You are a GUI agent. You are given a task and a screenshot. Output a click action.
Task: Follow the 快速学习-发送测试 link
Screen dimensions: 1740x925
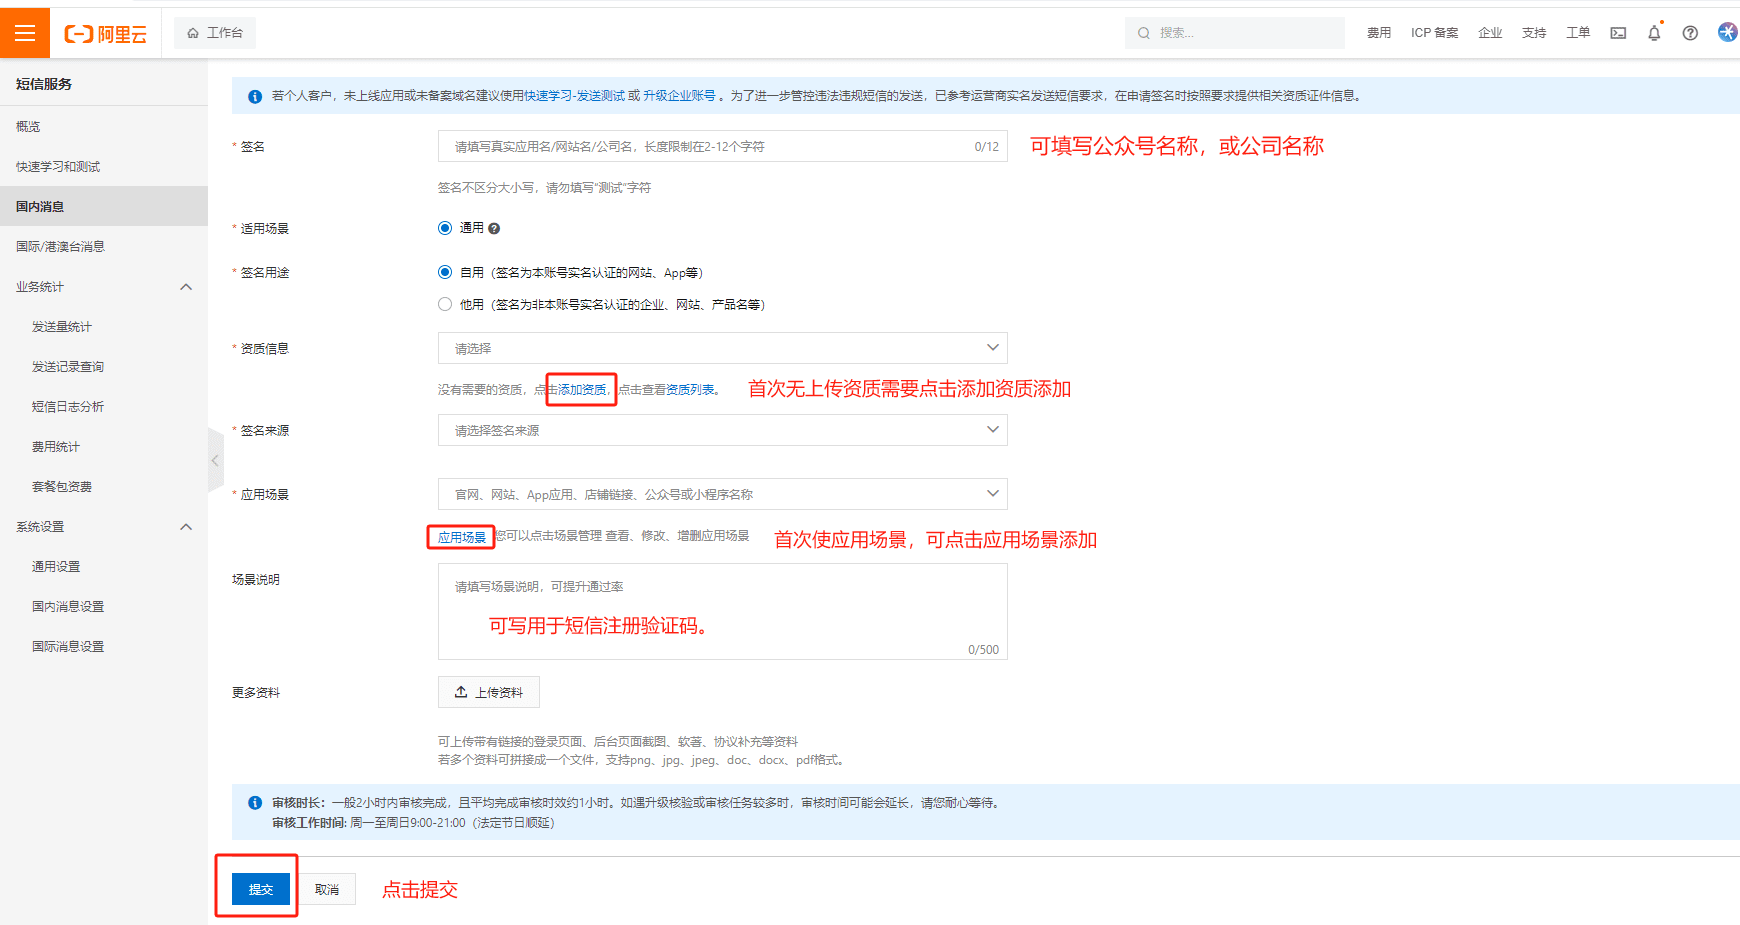pyautogui.click(x=575, y=96)
